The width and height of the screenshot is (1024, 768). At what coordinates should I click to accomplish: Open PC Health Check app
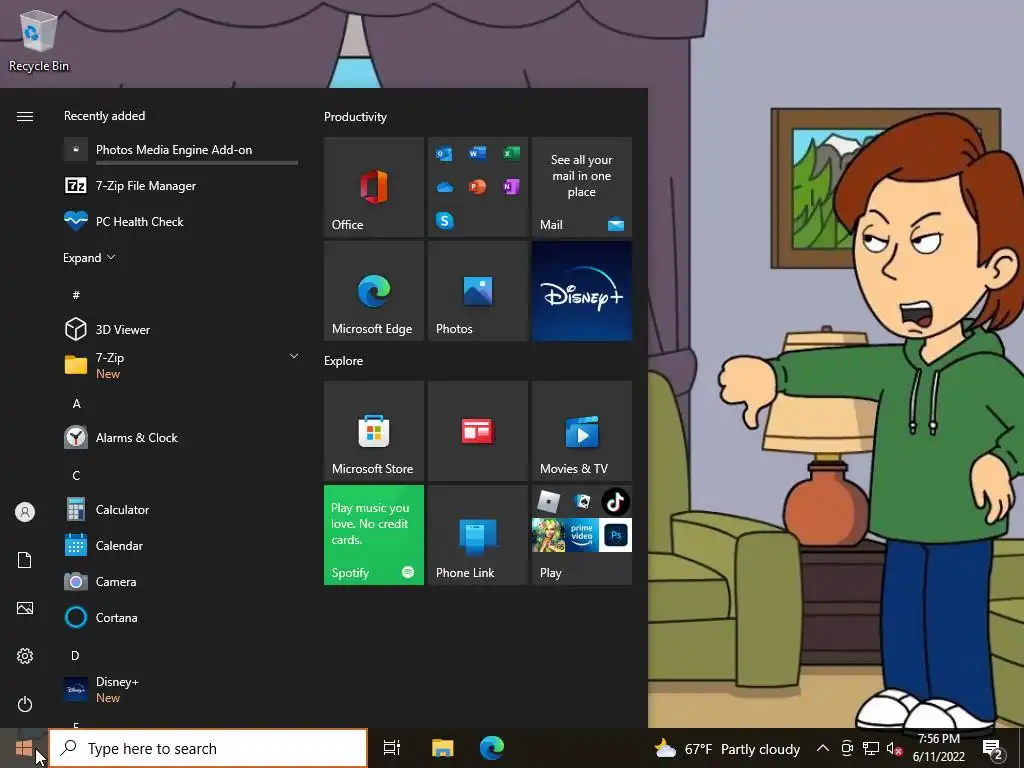[180, 222]
